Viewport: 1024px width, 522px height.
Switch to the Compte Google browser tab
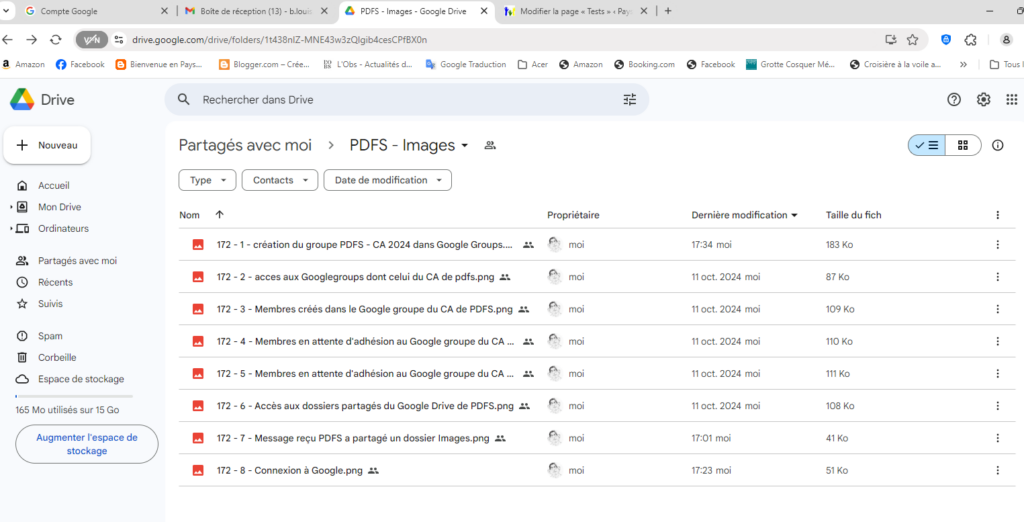point(90,11)
